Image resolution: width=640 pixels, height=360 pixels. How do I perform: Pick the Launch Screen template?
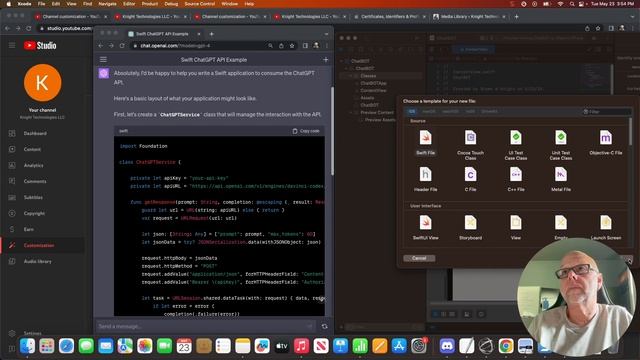tap(606, 227)
